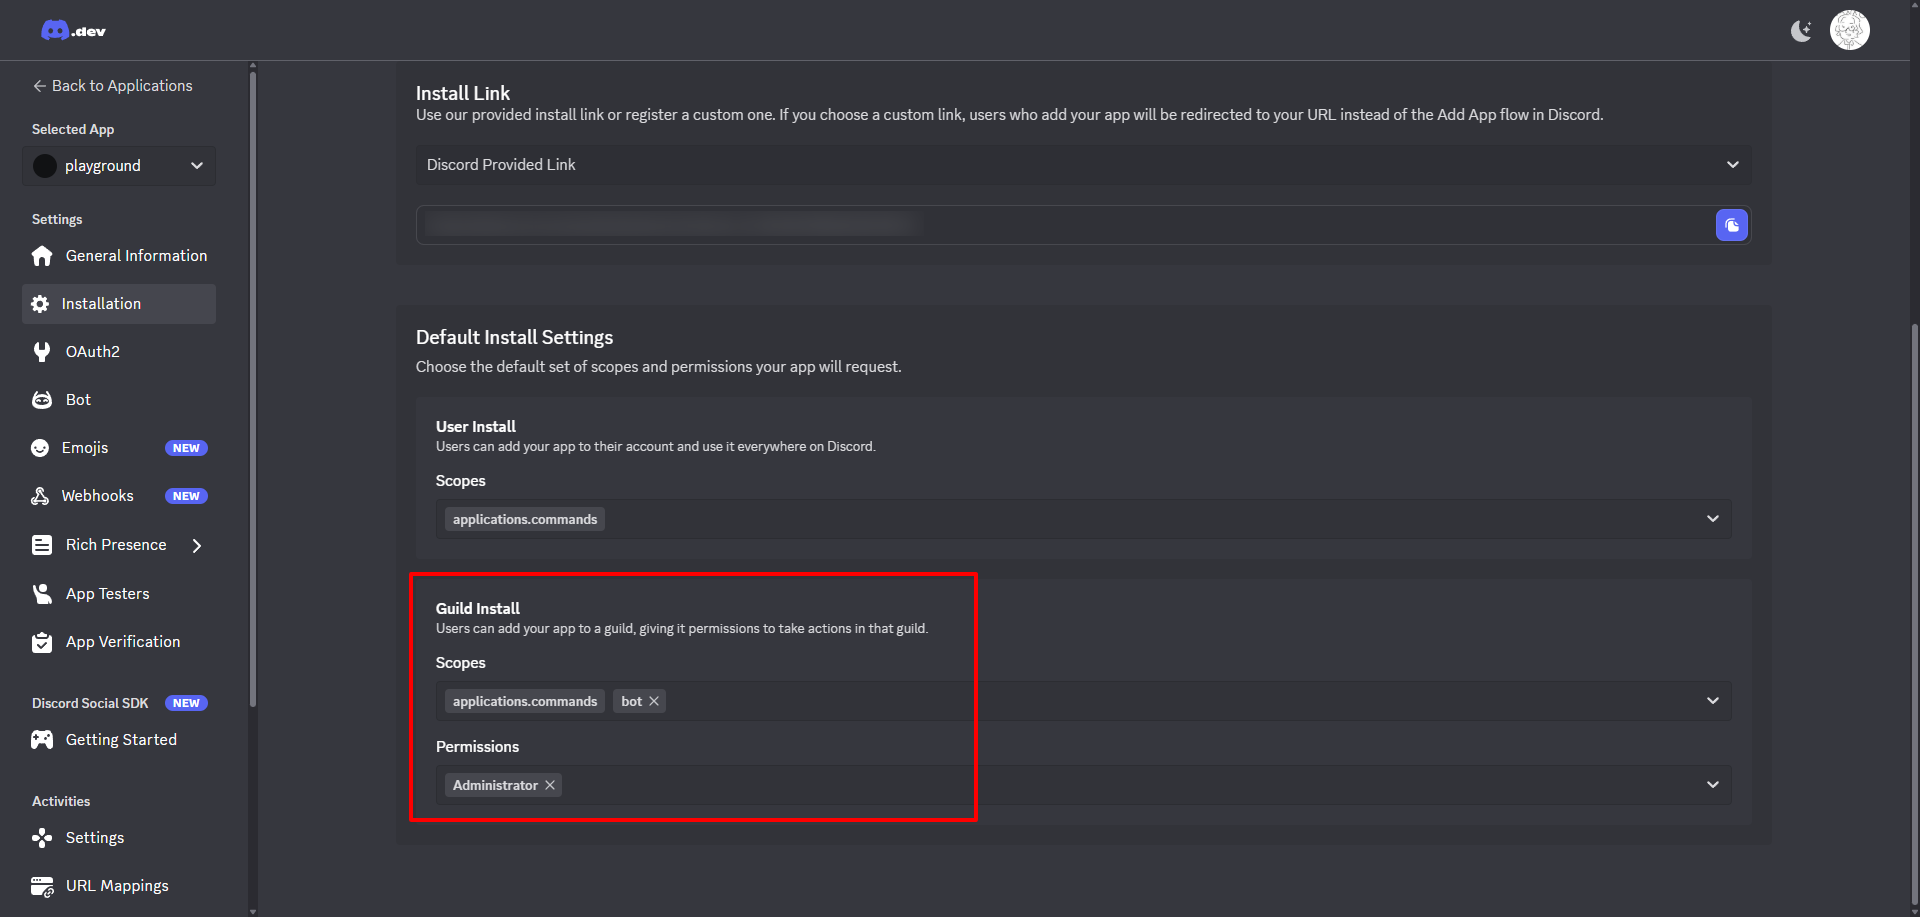Open General Information settings
1920x917 pixels.
(136, 256)
